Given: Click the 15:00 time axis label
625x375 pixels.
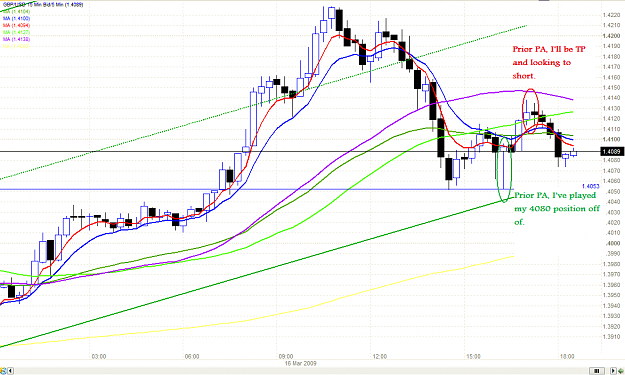Looking at the screenshot, I should point(473,356).
